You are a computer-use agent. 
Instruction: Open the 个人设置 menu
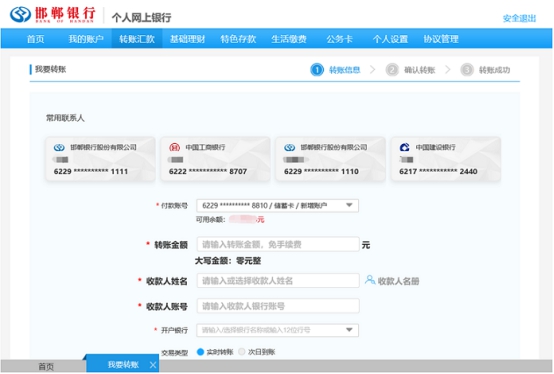[x=390, y=39]
